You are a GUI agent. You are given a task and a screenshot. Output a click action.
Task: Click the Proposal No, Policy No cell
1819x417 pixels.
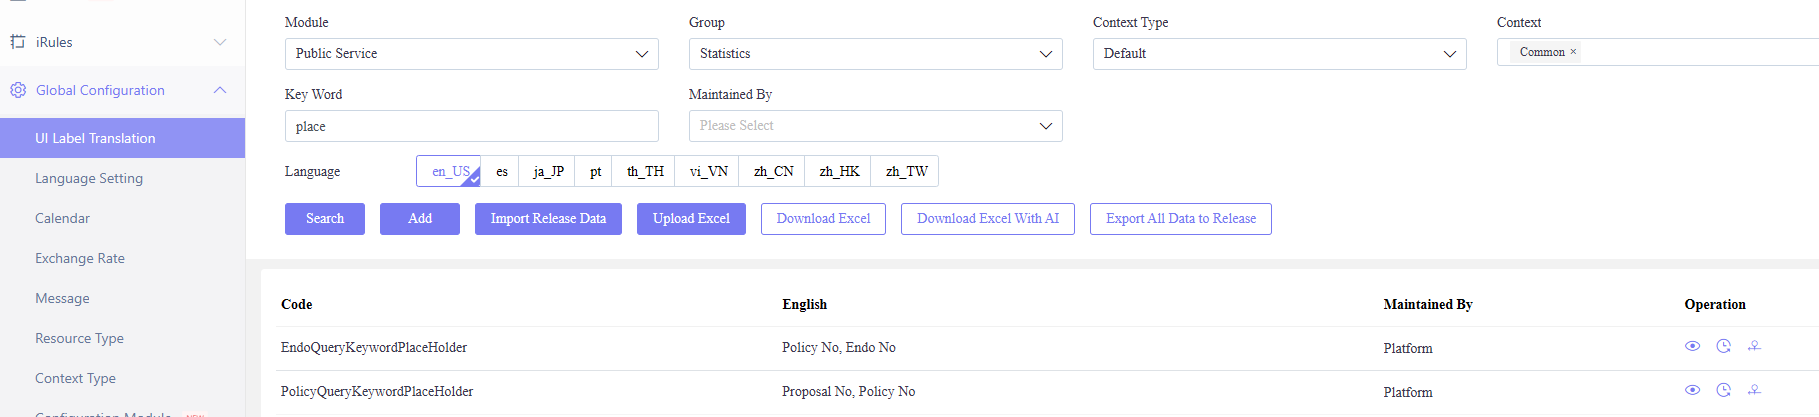tap(849, 391)
